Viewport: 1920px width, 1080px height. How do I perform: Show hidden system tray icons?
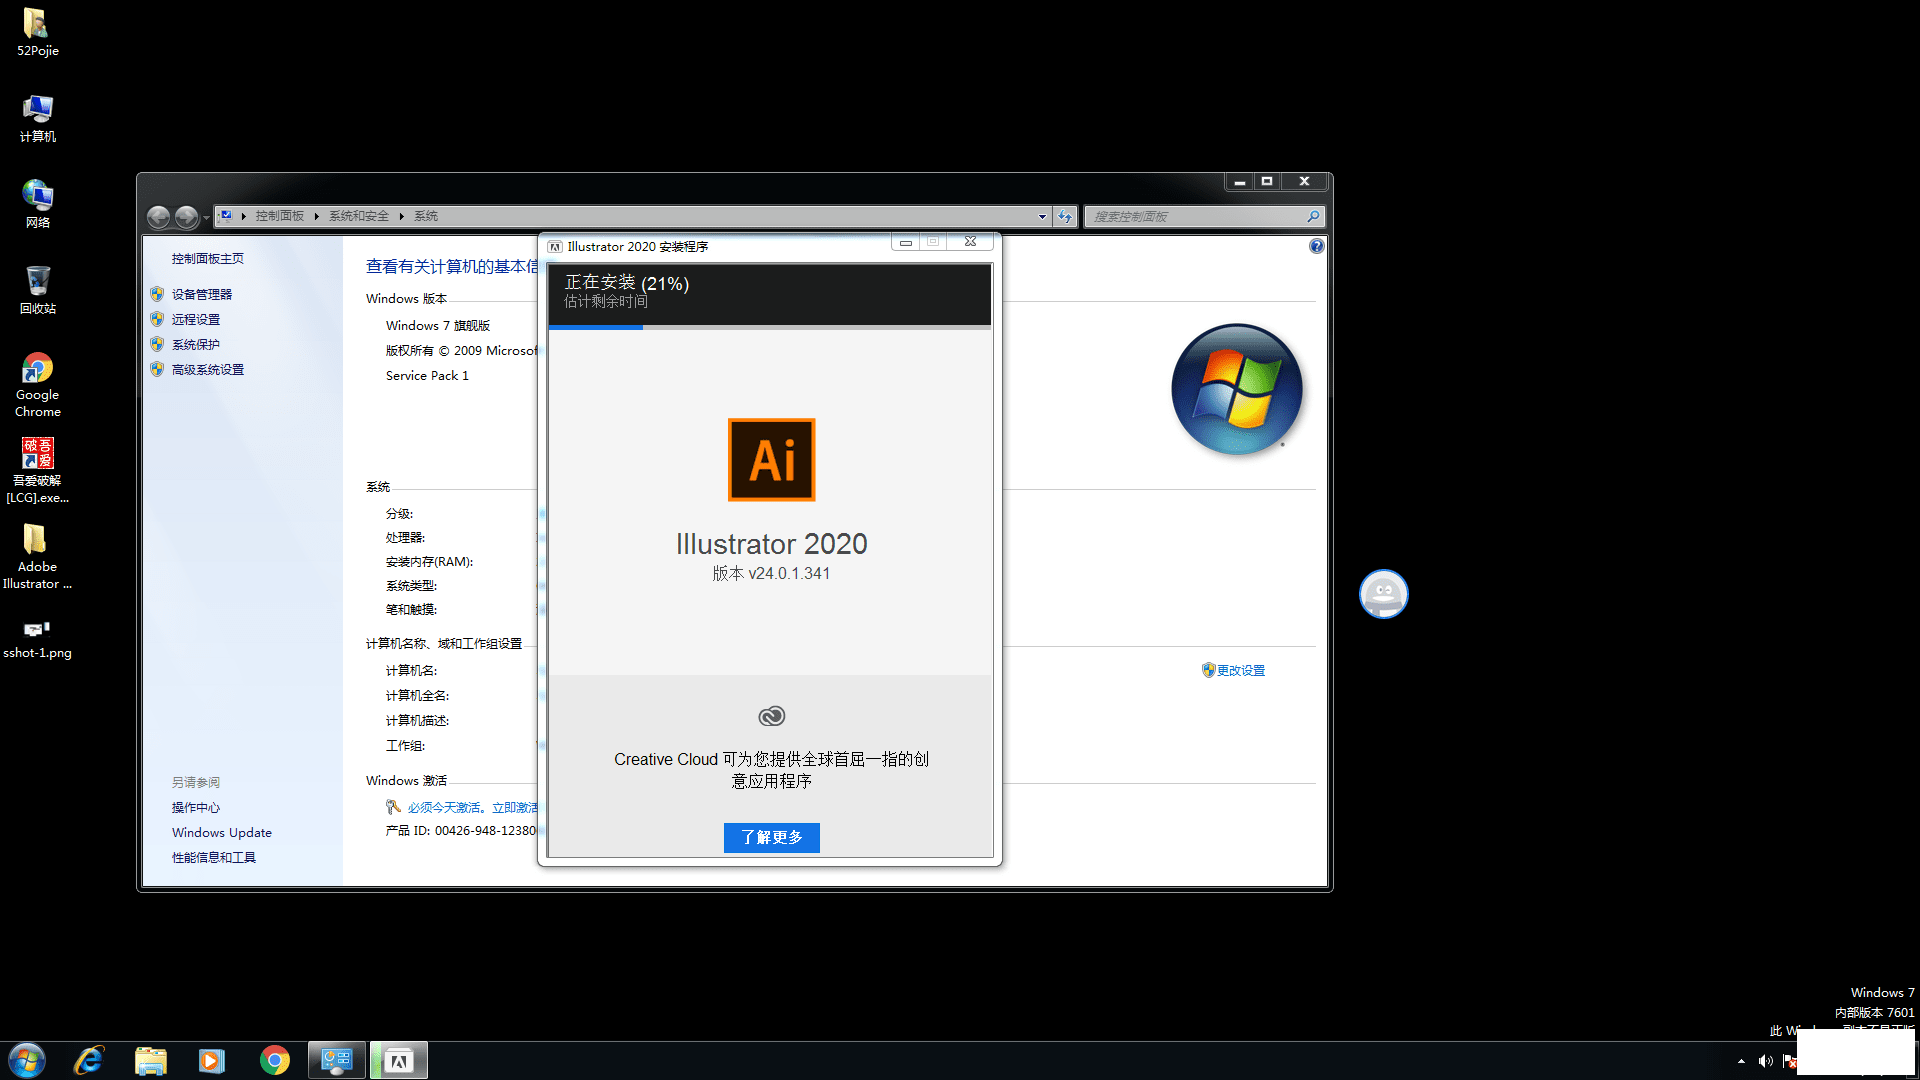(x=1741, y=1061)
